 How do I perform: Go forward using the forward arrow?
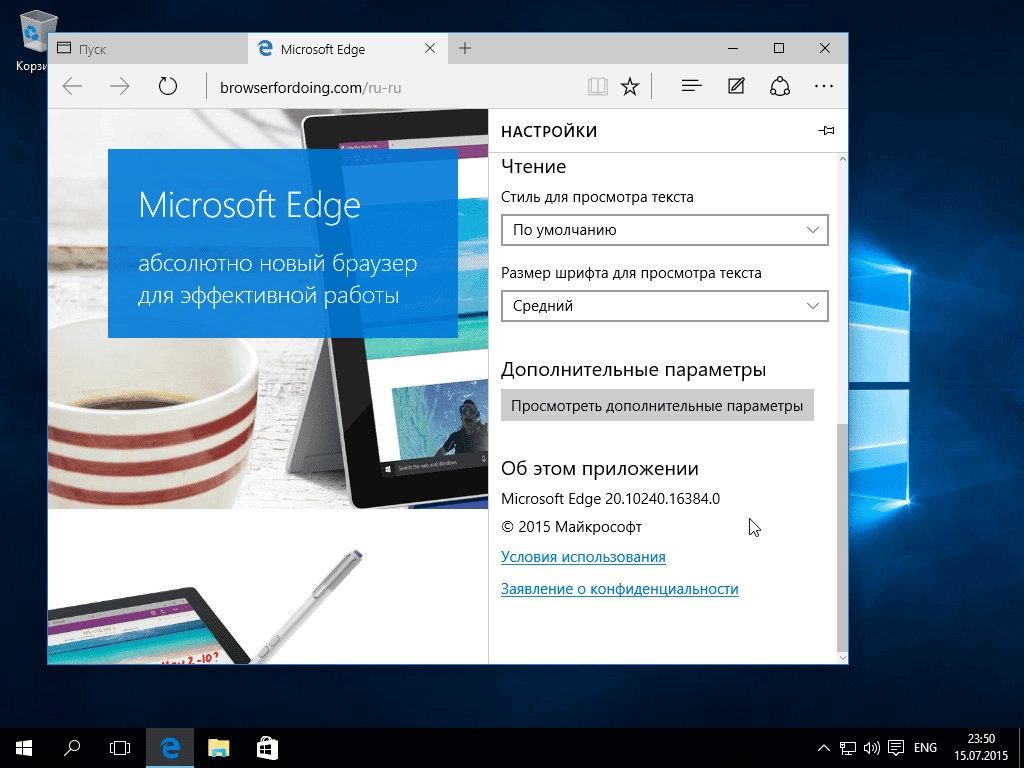(x=120, y=86)
